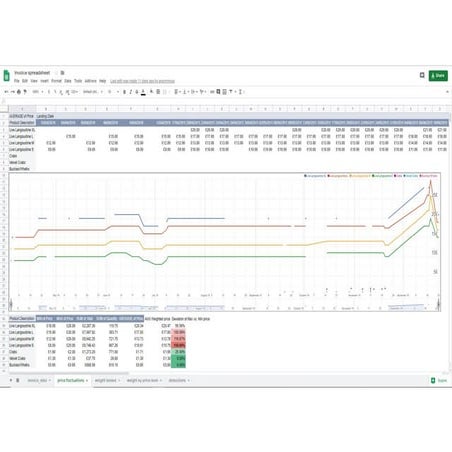
Task: Open the Functions sigma dropdown
Action: 241,92
